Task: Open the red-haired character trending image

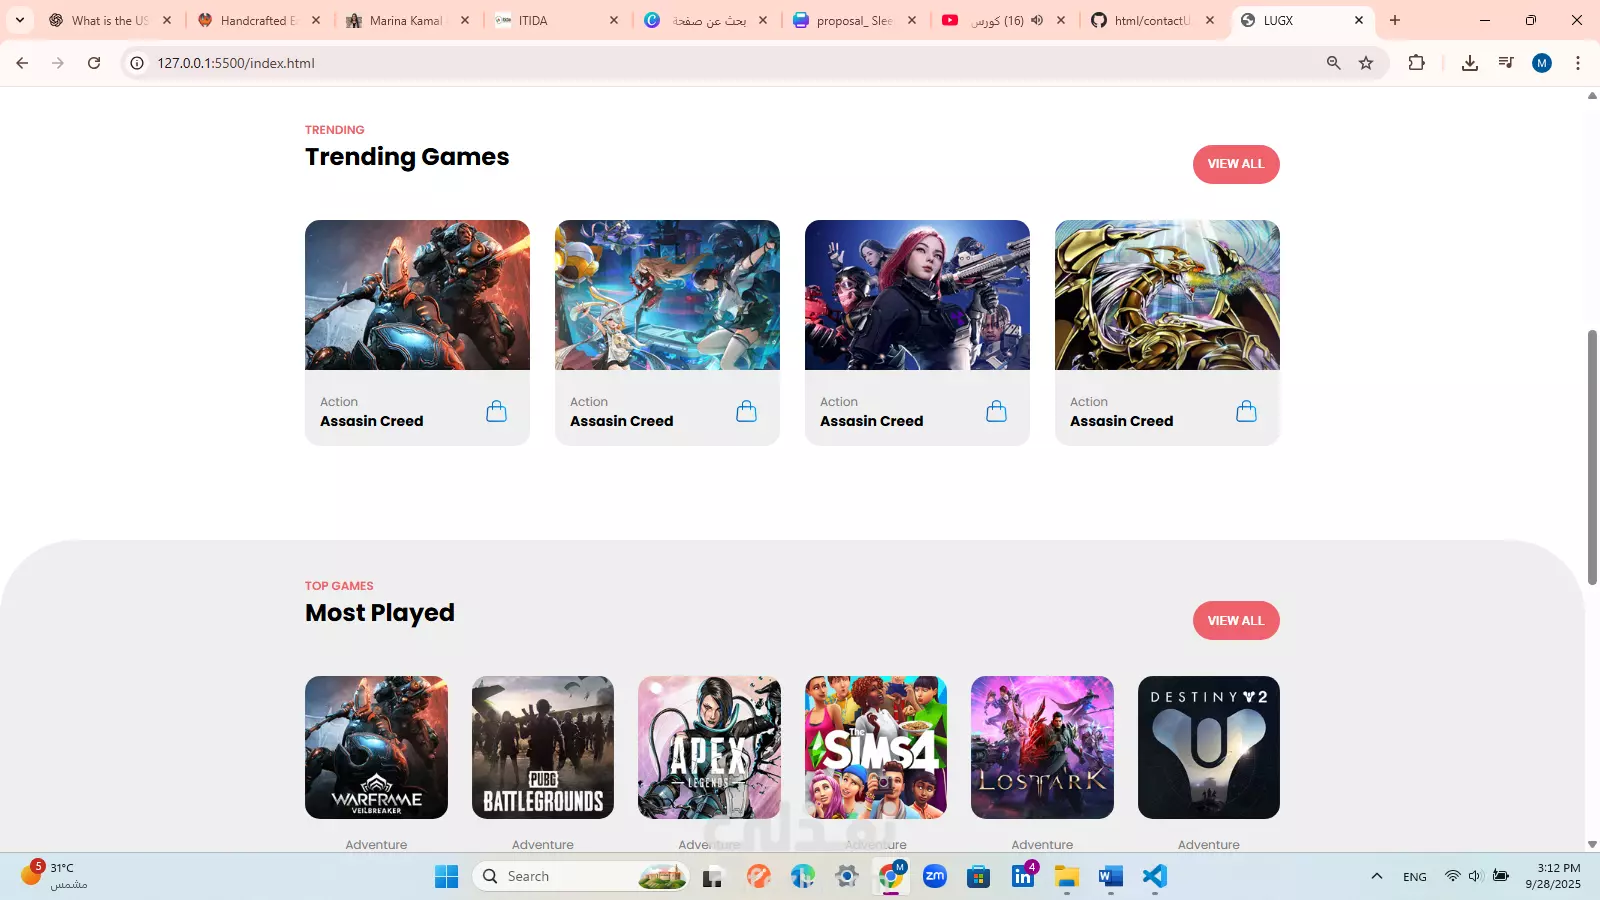Action: (917, 295)
